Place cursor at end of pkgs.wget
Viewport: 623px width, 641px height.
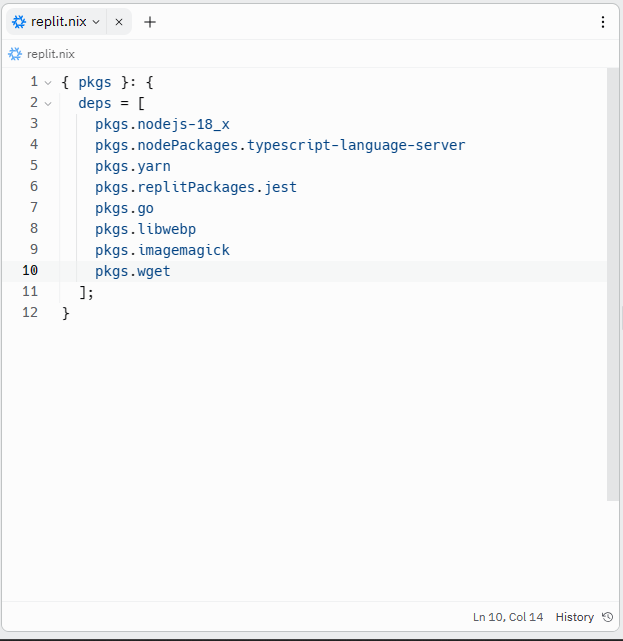click(x=171, y=270)
